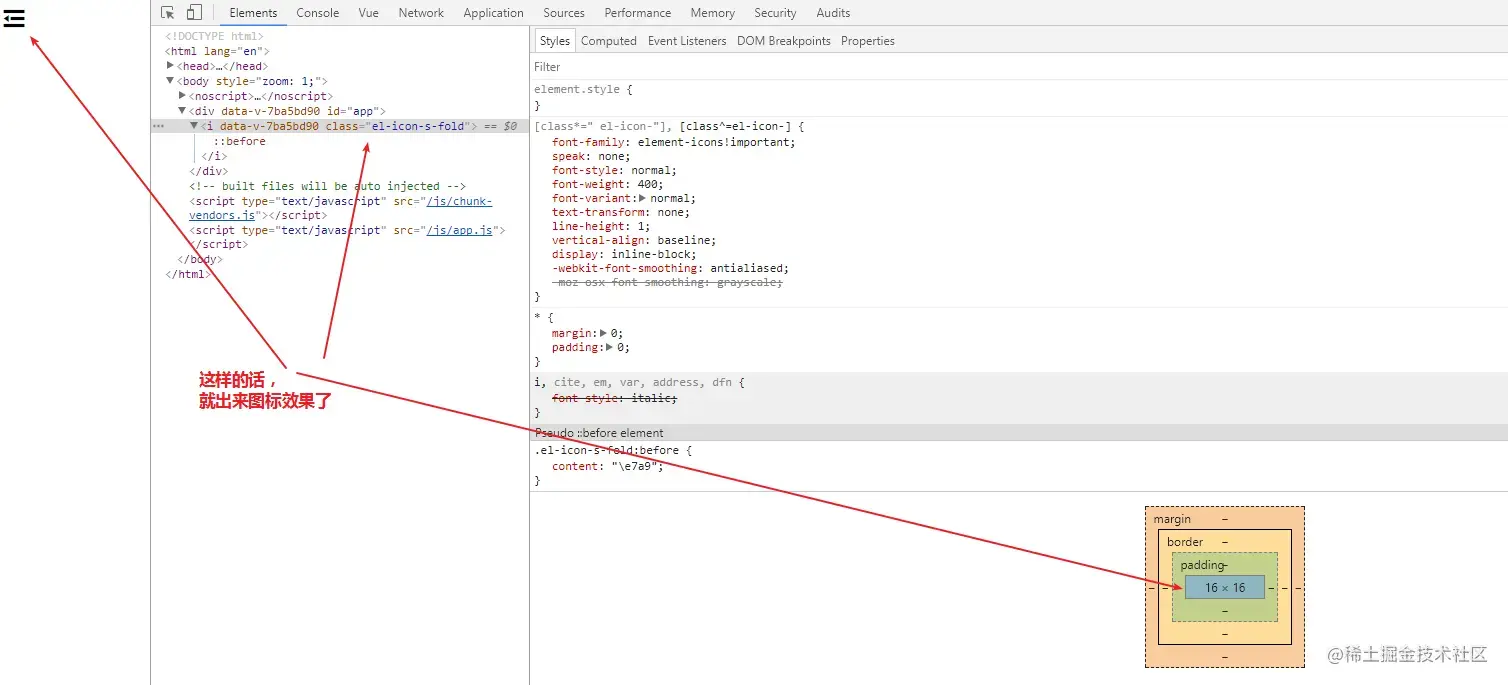Viewport: 1508px width, 685px height.
Task: Click the speak: none declaration
Action: 591,156
